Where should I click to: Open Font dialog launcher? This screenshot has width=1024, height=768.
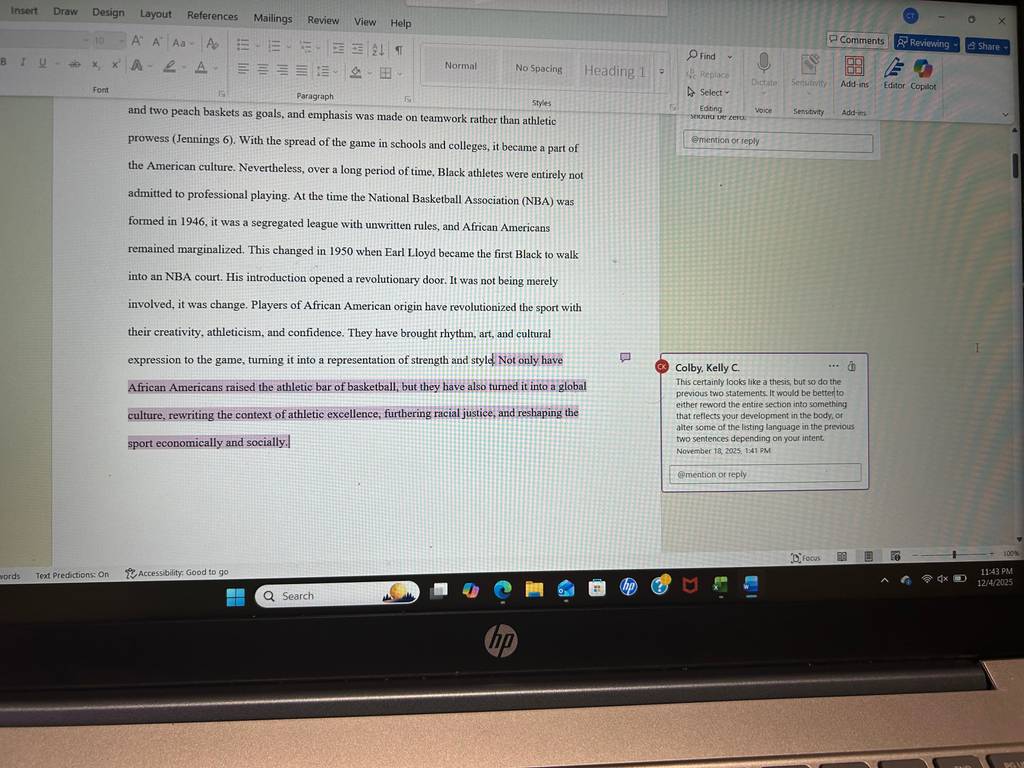click(x=221, y=93)
